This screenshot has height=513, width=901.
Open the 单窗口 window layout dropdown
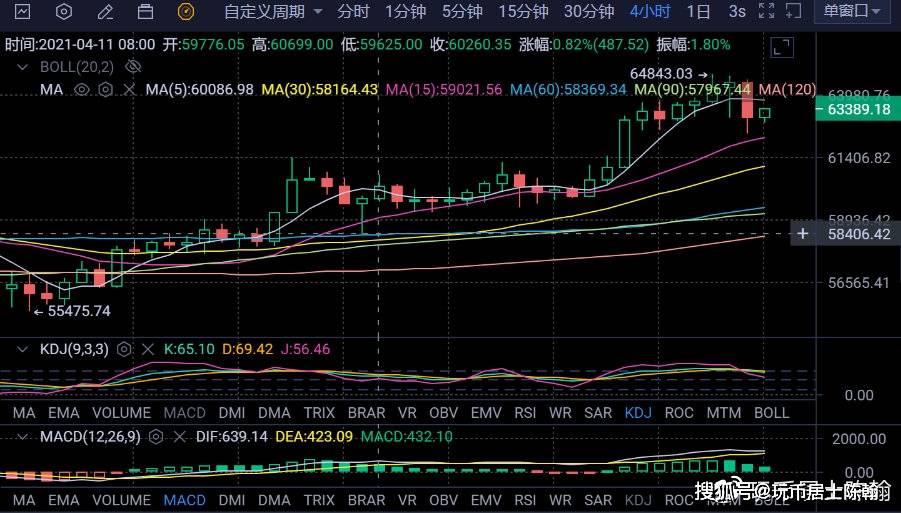pyautogui.click(x=852, y=11)
